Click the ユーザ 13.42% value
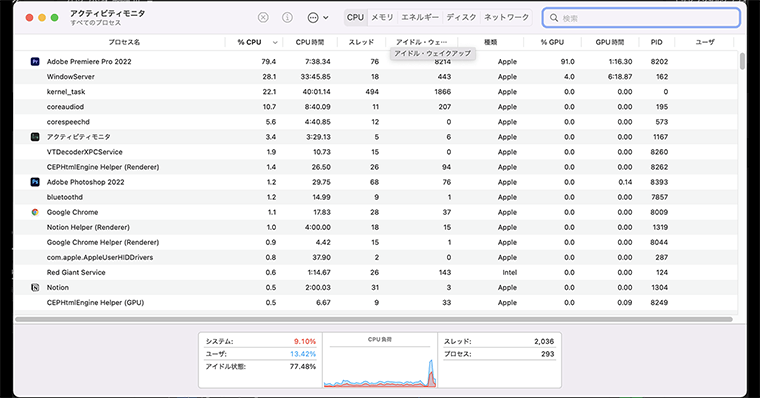The height and width of the screenshot is (398, 760). click(303, 354)
